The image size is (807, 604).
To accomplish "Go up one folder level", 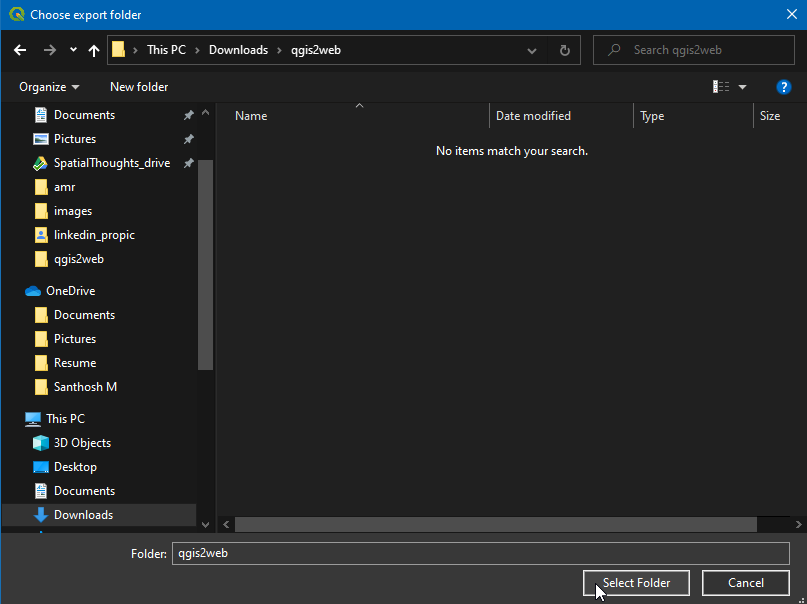I will tap(94, 50).
